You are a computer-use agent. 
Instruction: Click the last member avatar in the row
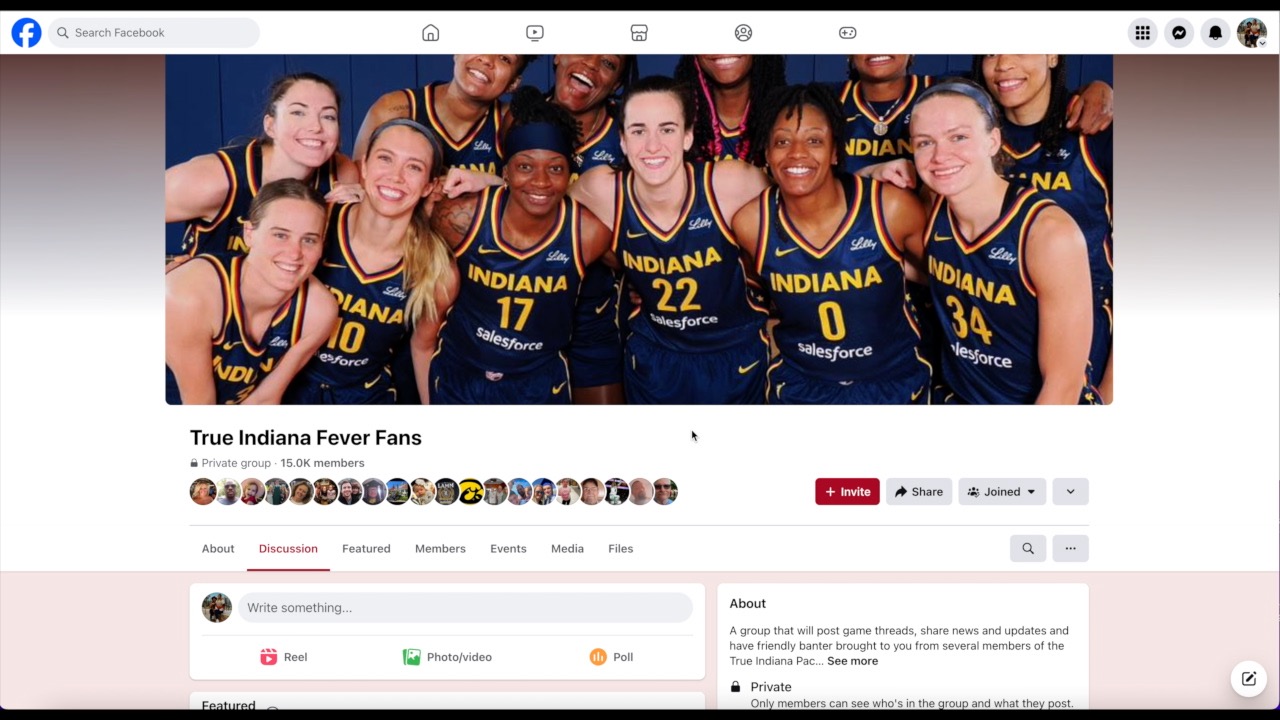[665, 491]
